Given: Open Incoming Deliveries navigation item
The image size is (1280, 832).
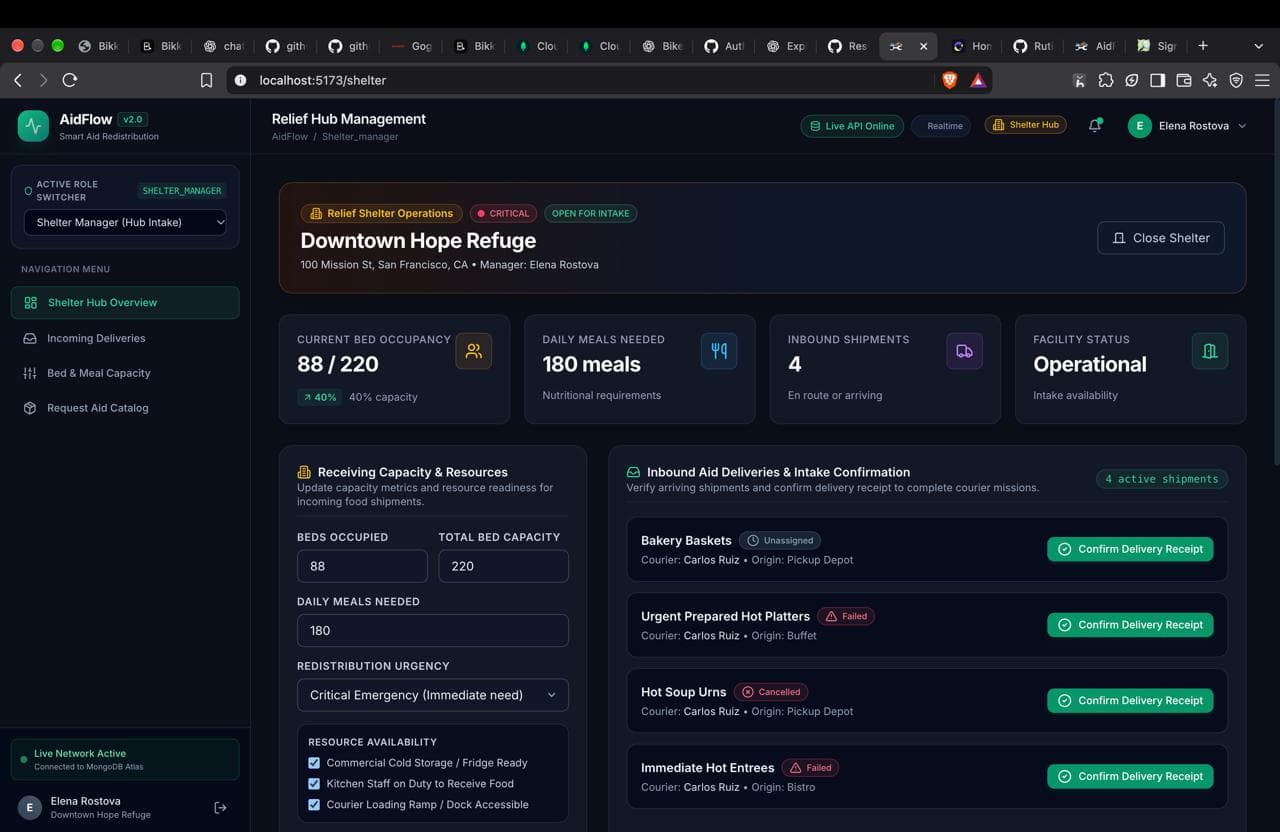Looking at the screenshot, I should click(125, 338).
